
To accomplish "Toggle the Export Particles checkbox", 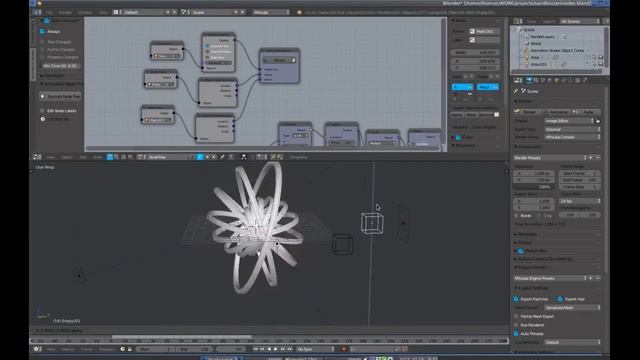I will (516, 299).
